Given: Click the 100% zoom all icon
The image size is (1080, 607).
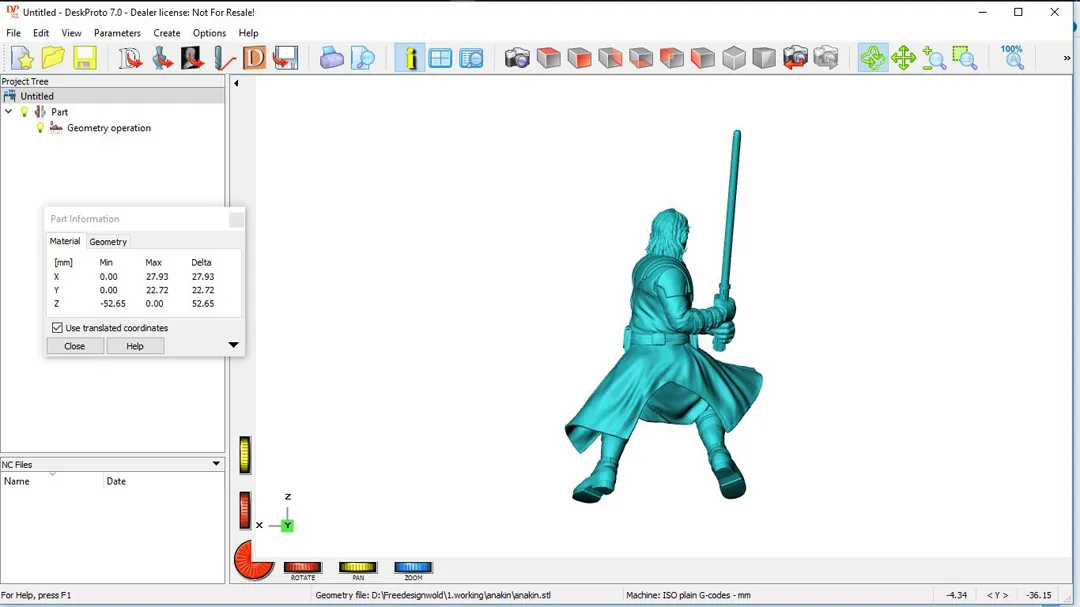Looking at the screenshot, I should [1012, 58].
